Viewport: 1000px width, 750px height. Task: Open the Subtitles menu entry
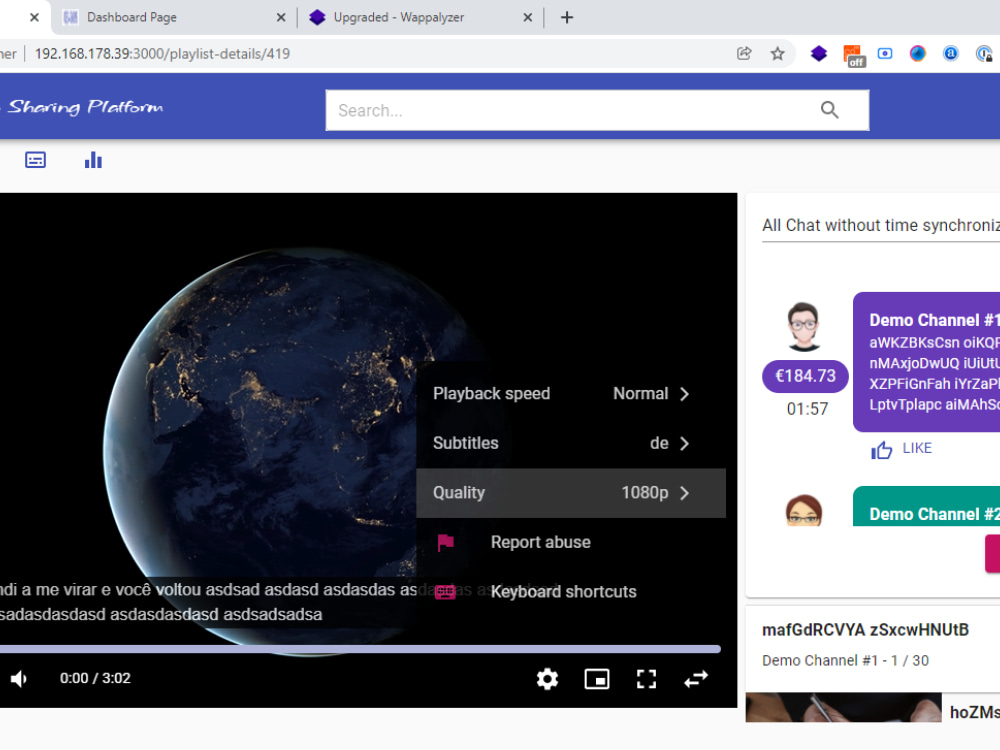571,443
